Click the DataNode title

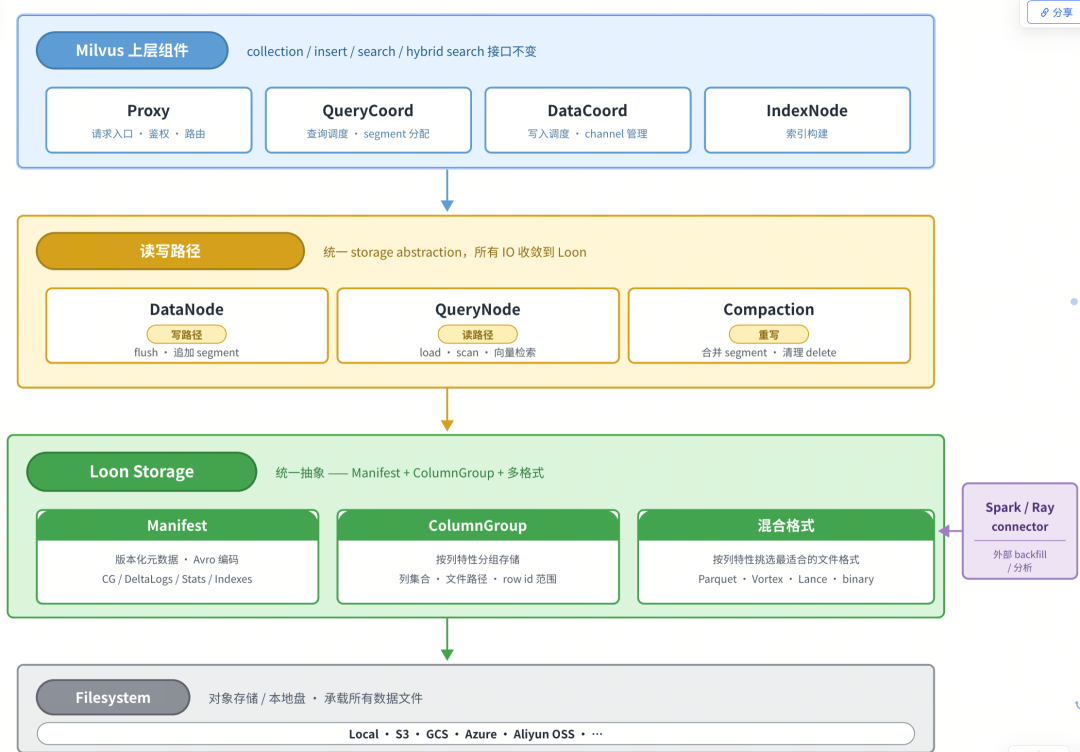[x=187, y=310]
